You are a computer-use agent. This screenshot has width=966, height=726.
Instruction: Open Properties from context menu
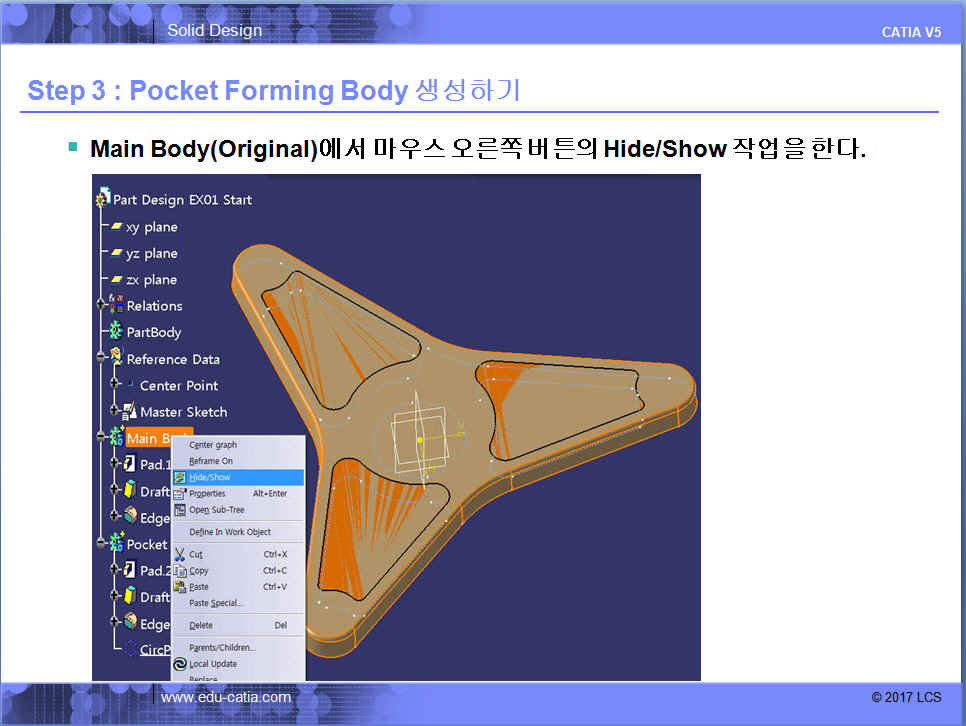coord(208,493)
